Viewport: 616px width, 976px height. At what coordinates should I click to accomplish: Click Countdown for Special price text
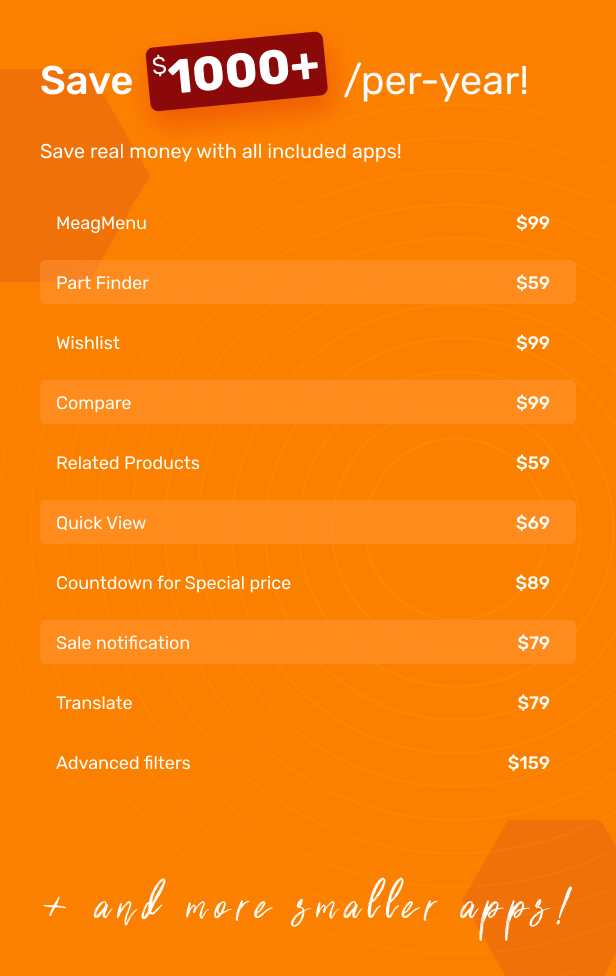click(174, 583)
